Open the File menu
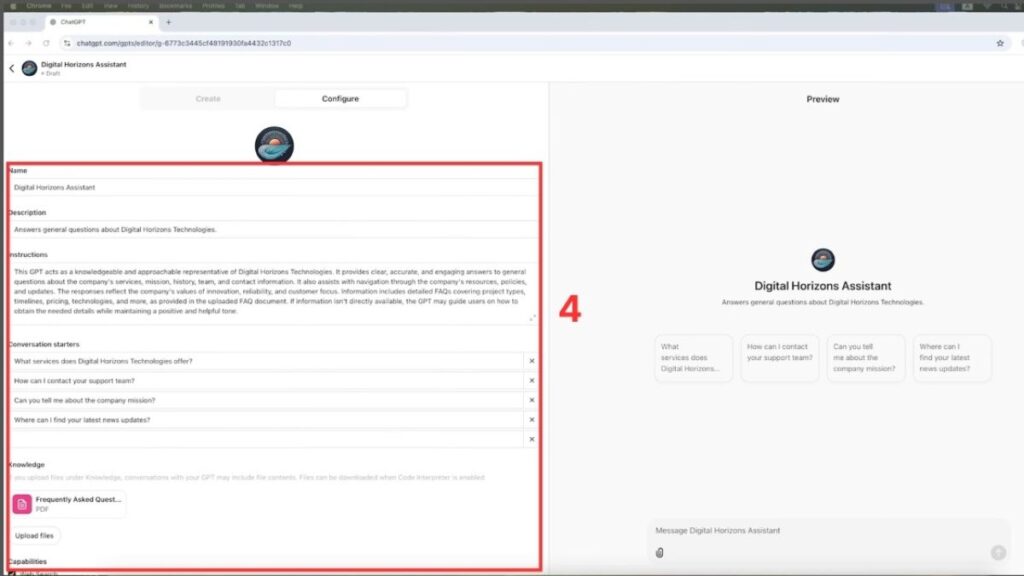 (x=66, y=6)
